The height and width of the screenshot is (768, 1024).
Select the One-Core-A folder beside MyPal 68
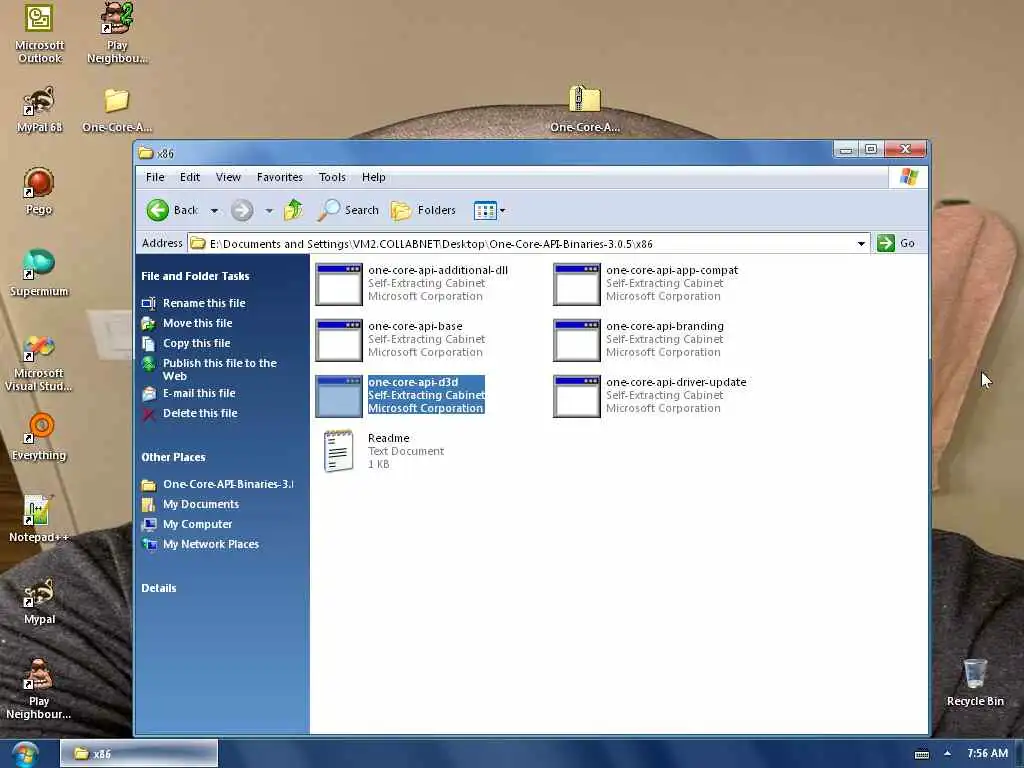click(117, 109)
